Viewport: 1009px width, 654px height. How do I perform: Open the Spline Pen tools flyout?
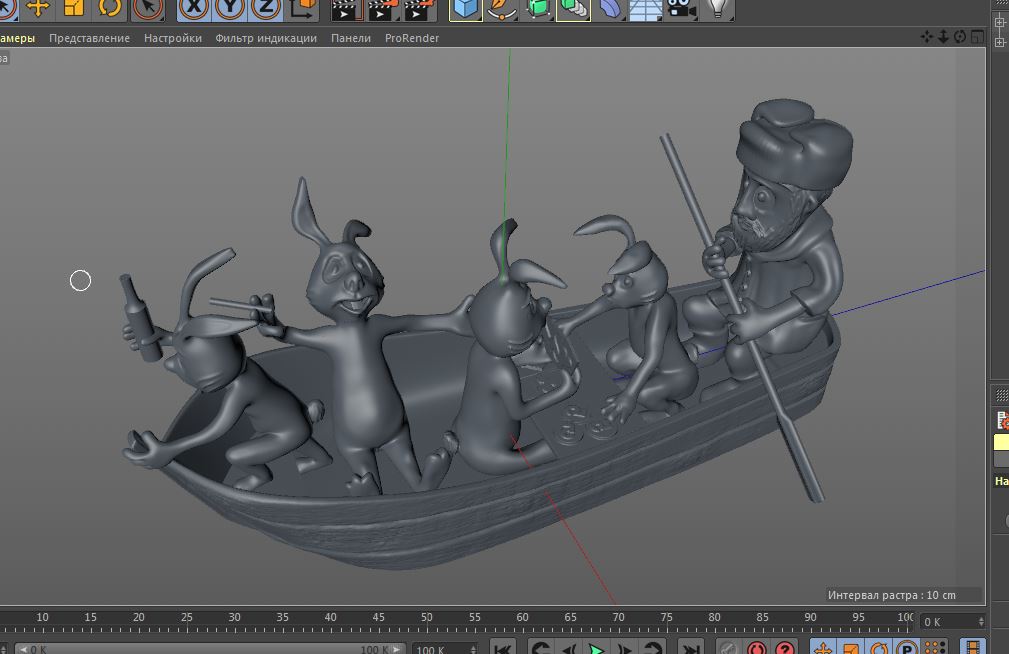[x=501, y=8]
